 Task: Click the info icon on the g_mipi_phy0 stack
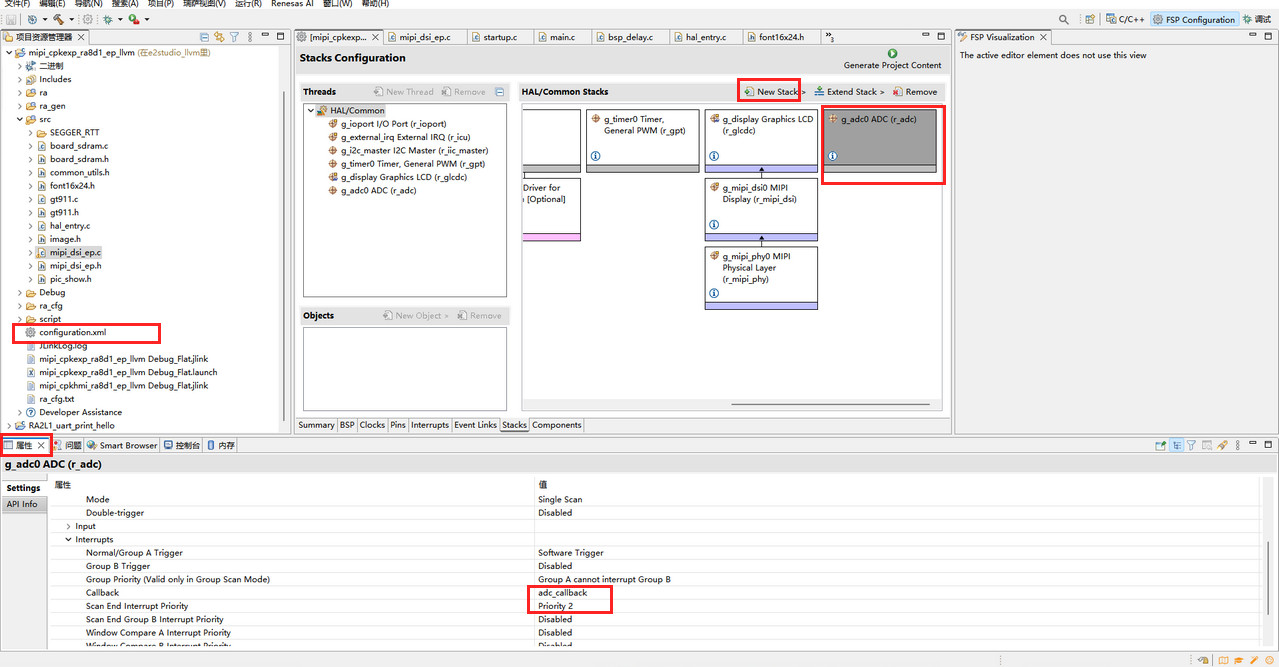(x=714, y=294)
